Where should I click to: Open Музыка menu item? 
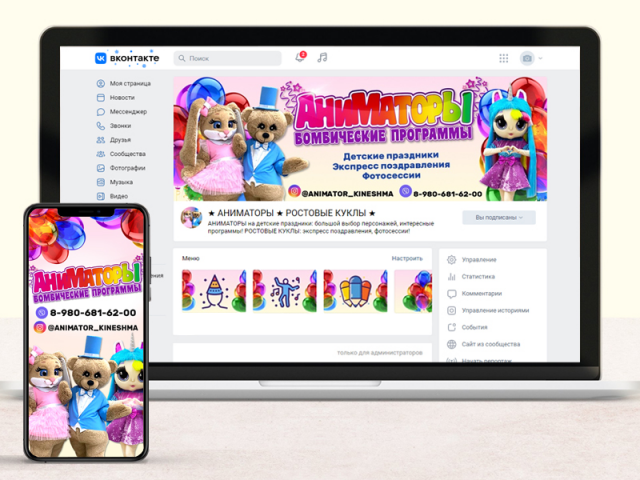coord(121,182)
